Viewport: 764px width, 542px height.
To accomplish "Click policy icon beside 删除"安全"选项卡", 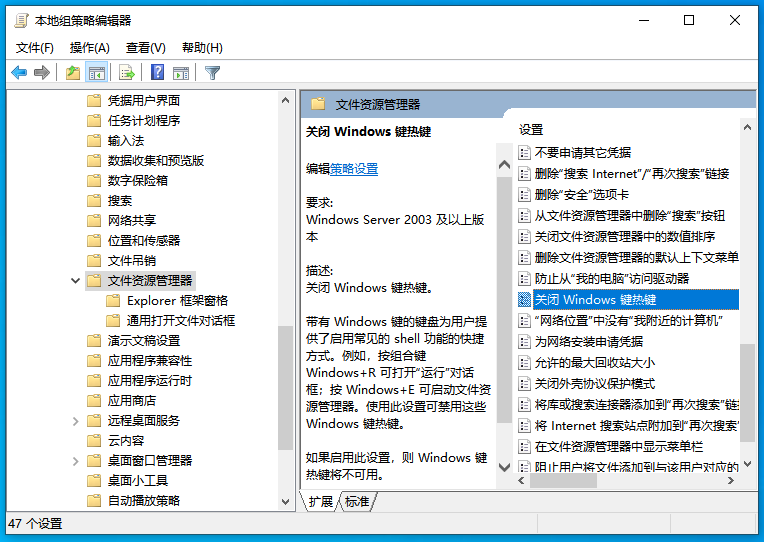I will 524,195.
